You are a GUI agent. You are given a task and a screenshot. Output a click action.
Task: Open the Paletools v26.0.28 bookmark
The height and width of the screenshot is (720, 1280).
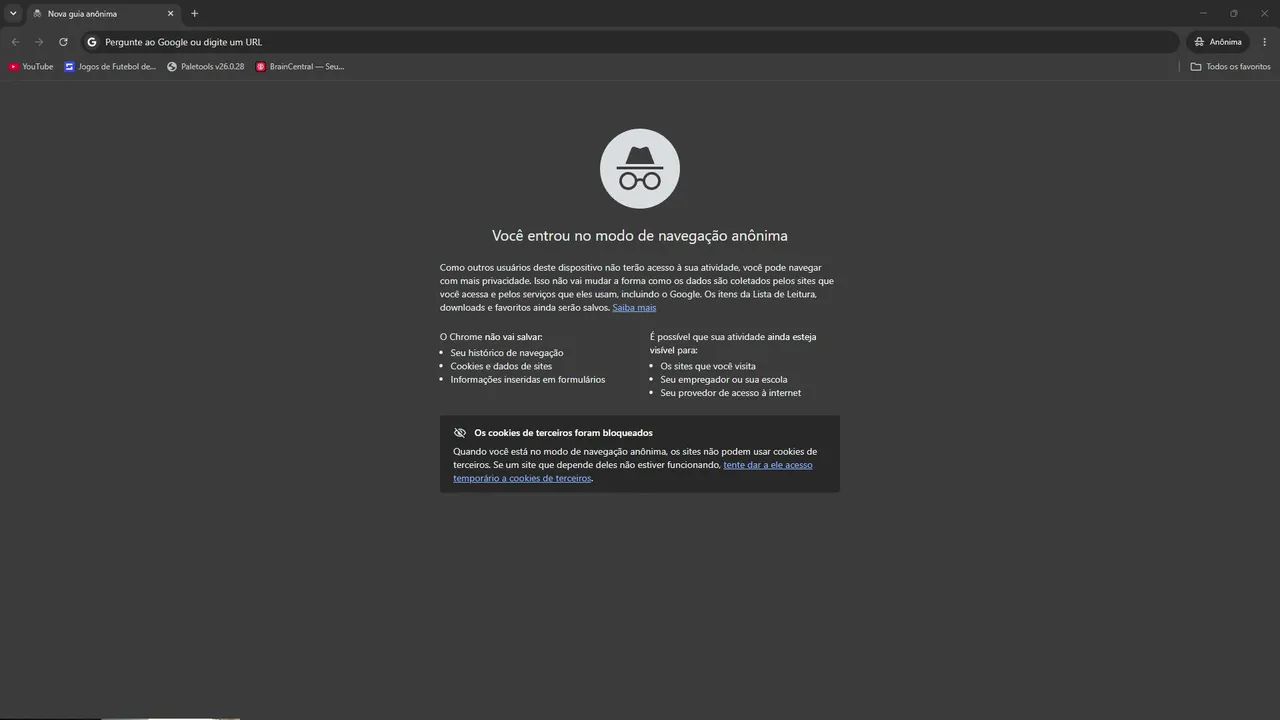click(x=206, y=67)
